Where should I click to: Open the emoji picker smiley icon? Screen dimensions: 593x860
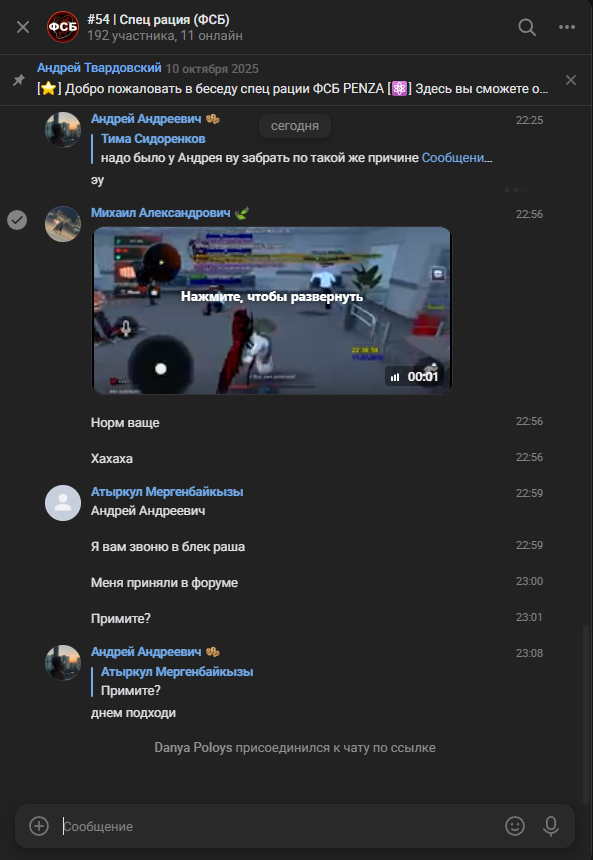pos(515,826)
